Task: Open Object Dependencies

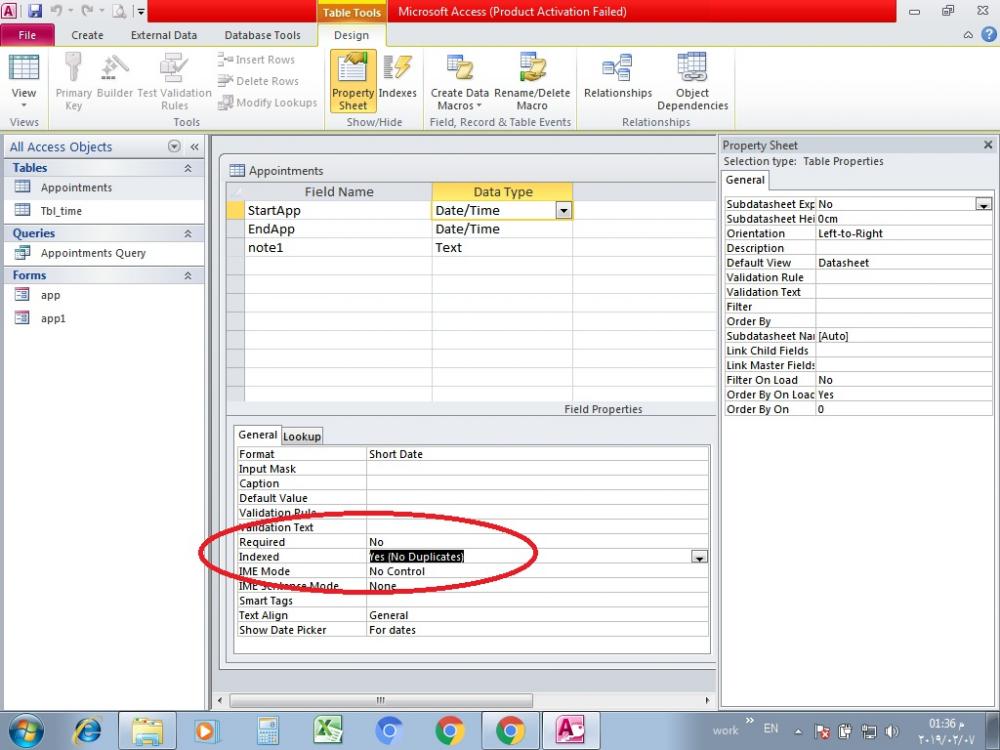Action: (x=693, y=82)
